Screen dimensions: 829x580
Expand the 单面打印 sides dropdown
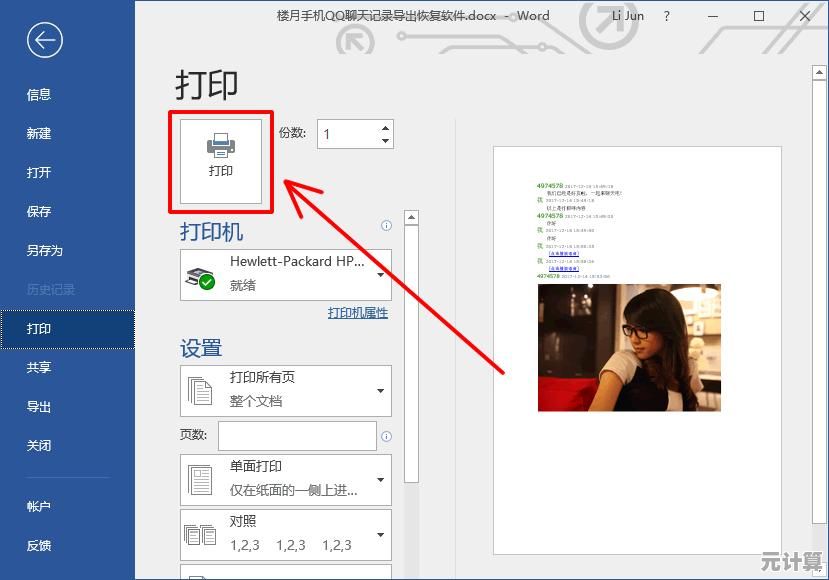coord(380,480)
